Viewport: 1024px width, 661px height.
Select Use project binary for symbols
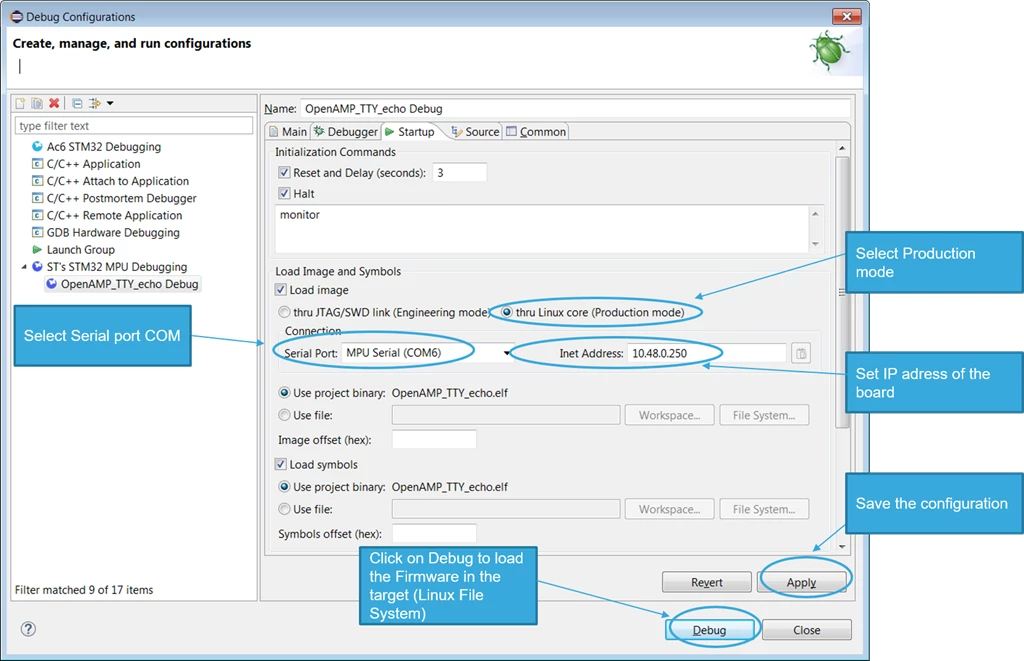click(x=284, y=487)
